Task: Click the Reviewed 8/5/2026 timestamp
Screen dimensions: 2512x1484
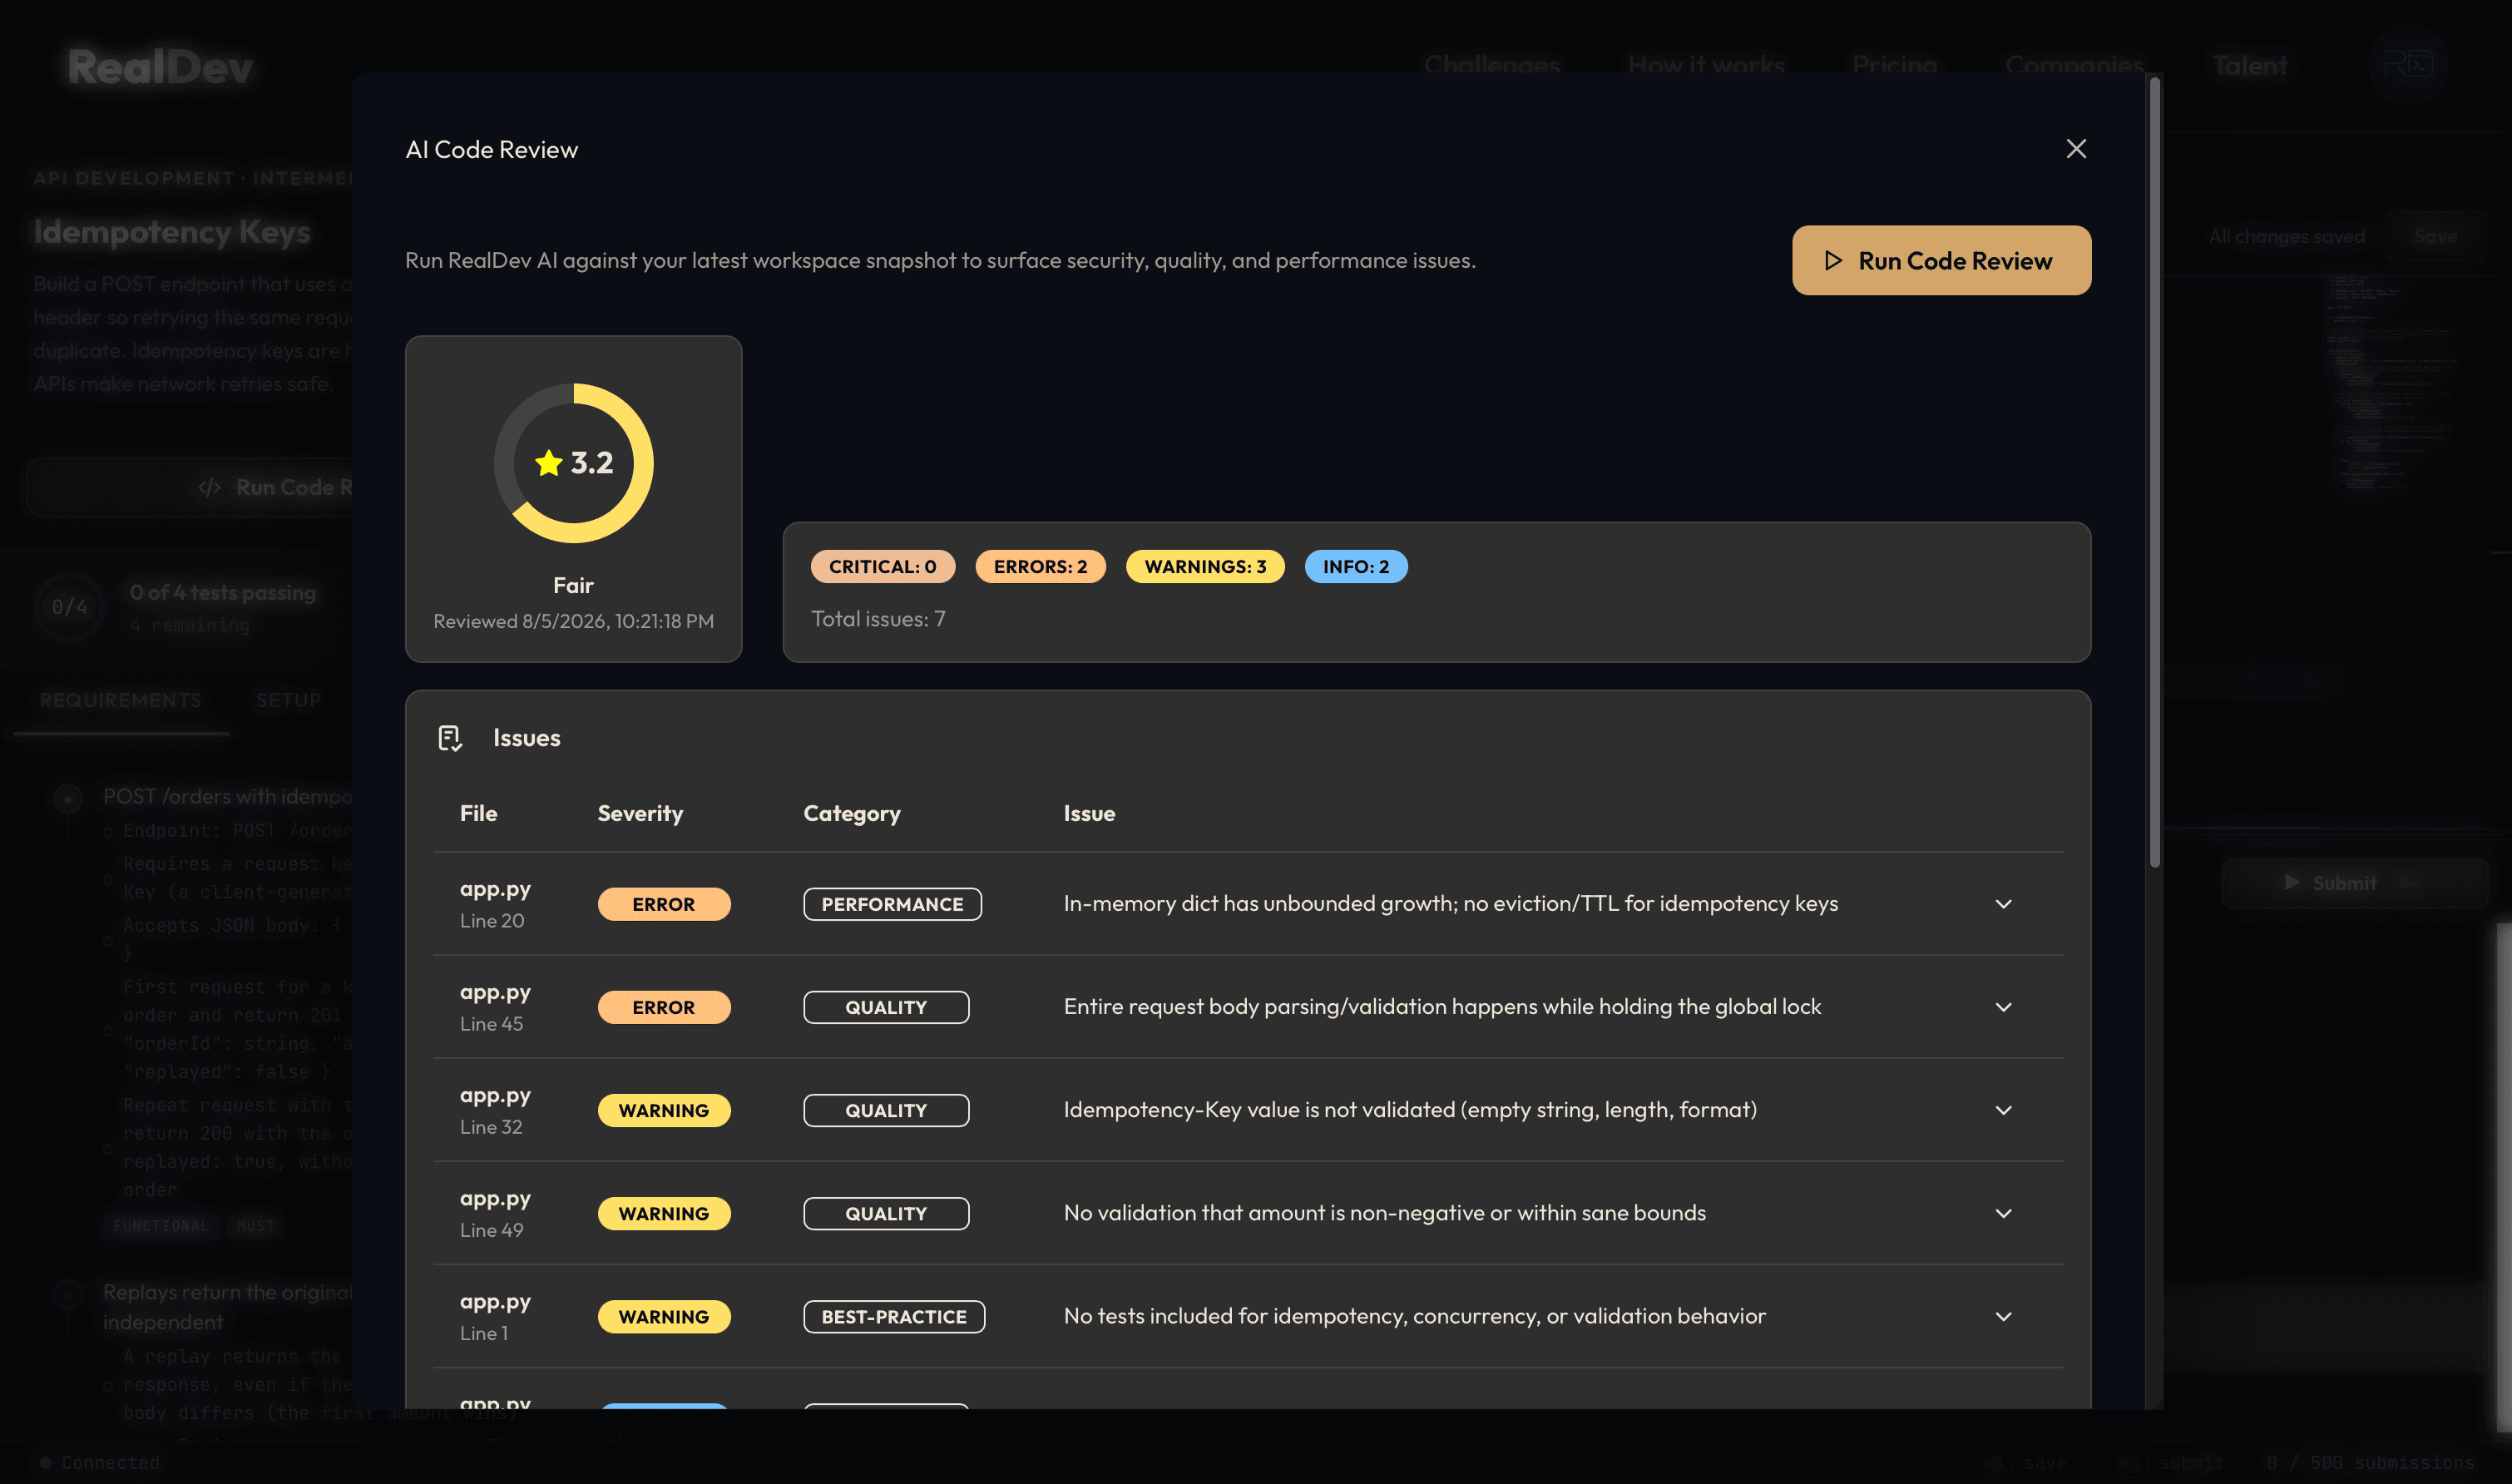Action: pyautogui.click(x=573, y=621)
